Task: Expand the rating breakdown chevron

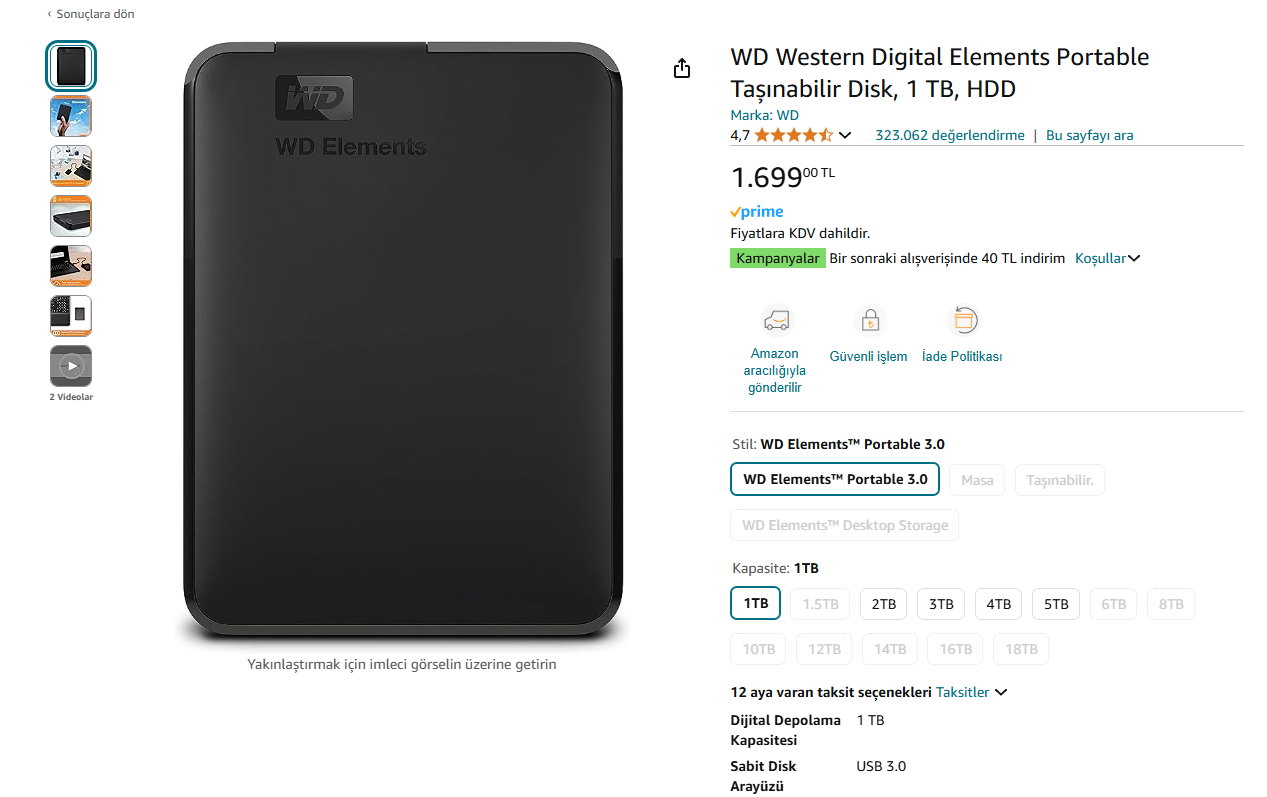Action: pos(845,135)
